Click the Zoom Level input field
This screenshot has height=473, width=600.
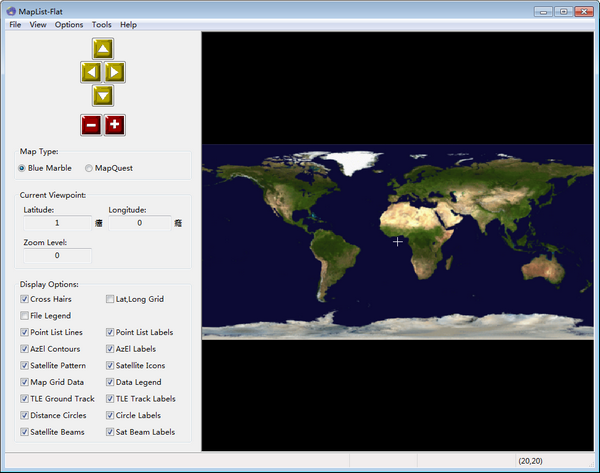(x=57, y=256)
